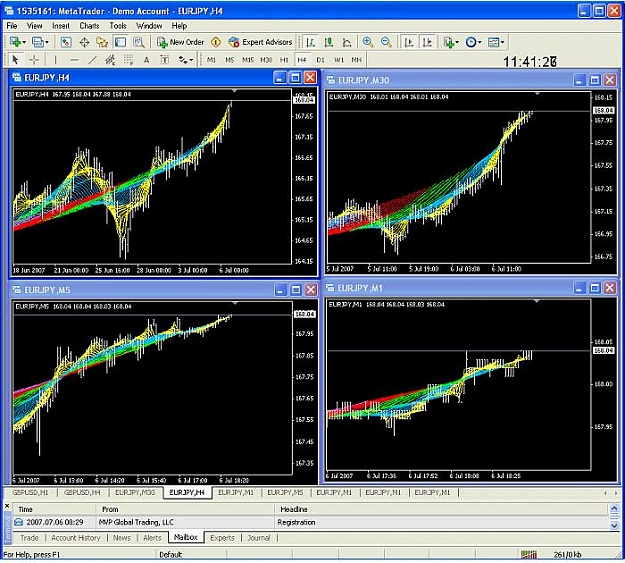Switch timeframe to M1

[x=211, y=60]
